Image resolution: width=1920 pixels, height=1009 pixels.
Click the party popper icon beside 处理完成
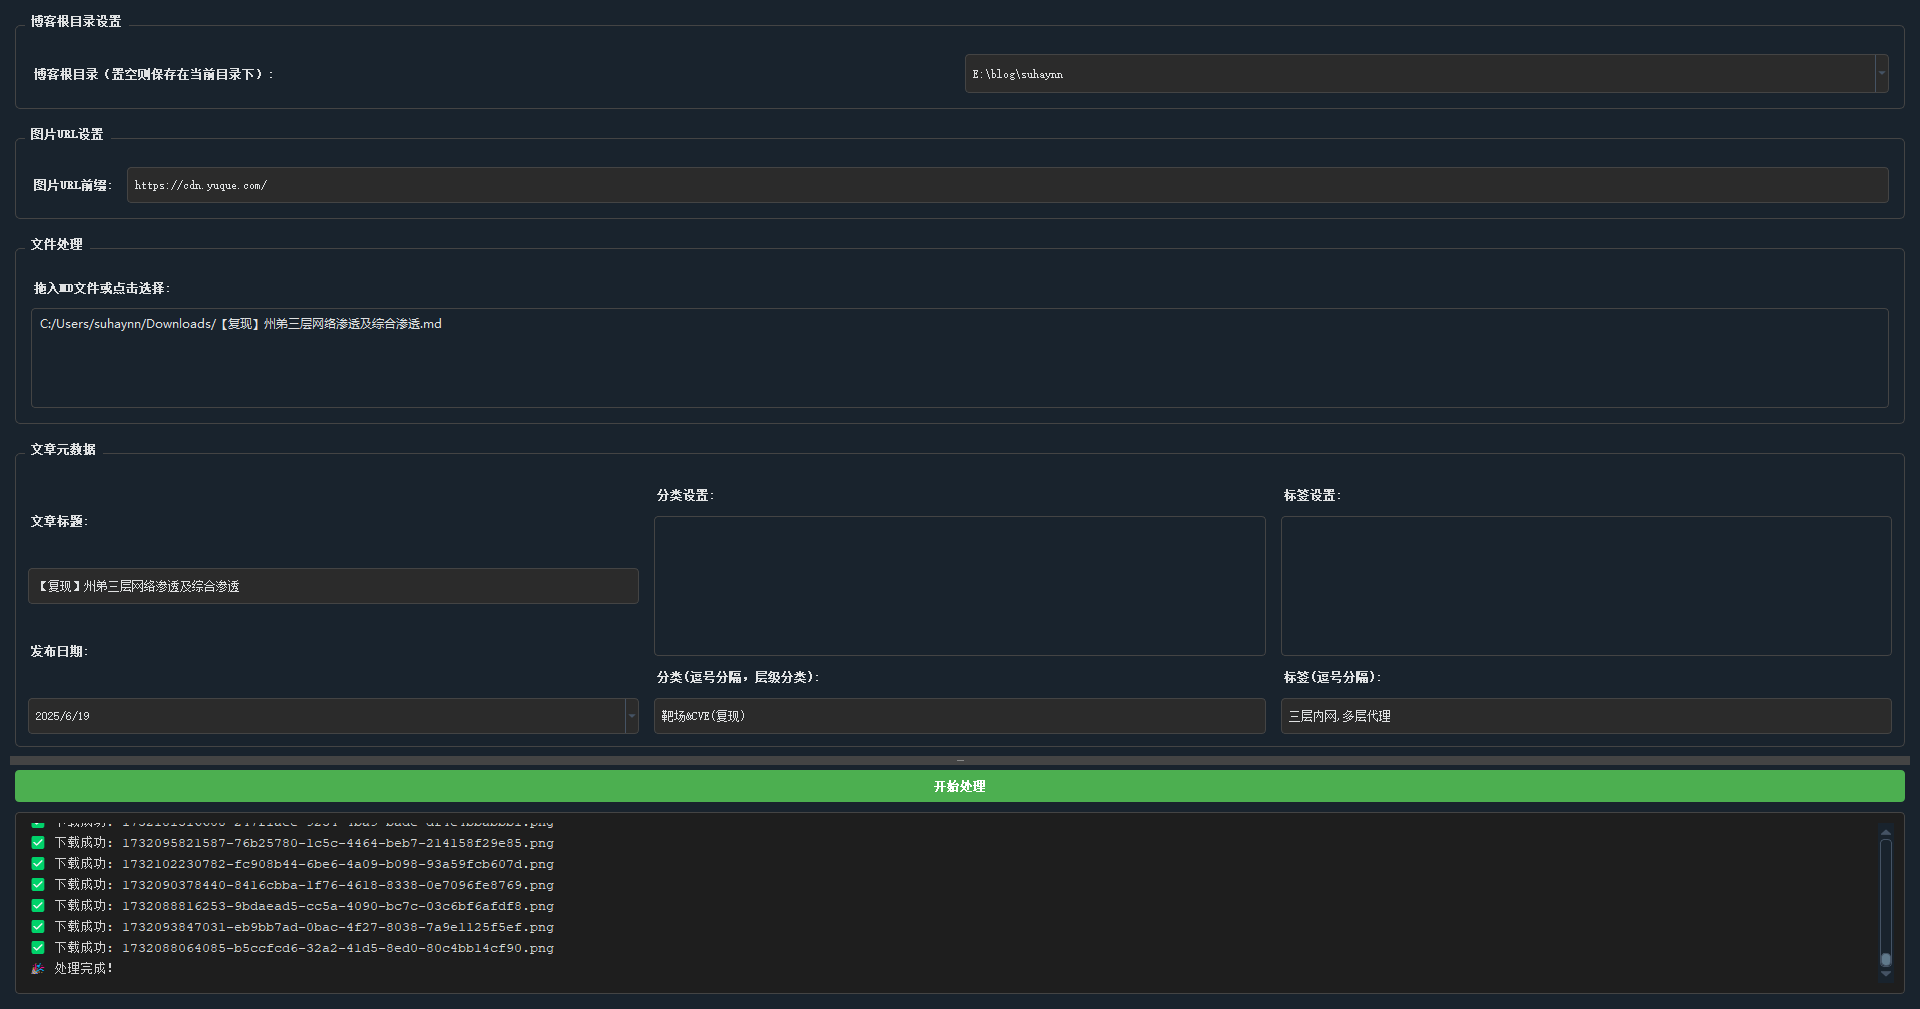pyautogui.click(x=38, y=969)
